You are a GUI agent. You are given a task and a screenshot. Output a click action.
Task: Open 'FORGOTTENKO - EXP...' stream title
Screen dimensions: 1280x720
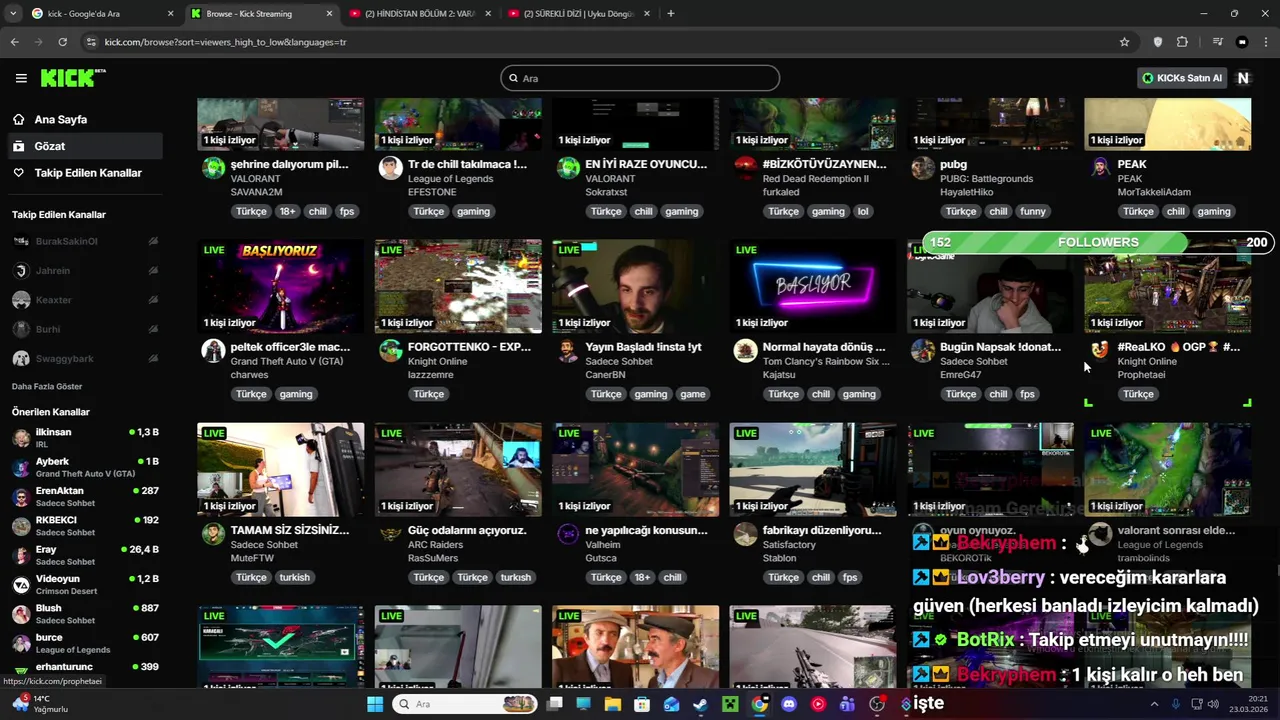coord(469,347)
